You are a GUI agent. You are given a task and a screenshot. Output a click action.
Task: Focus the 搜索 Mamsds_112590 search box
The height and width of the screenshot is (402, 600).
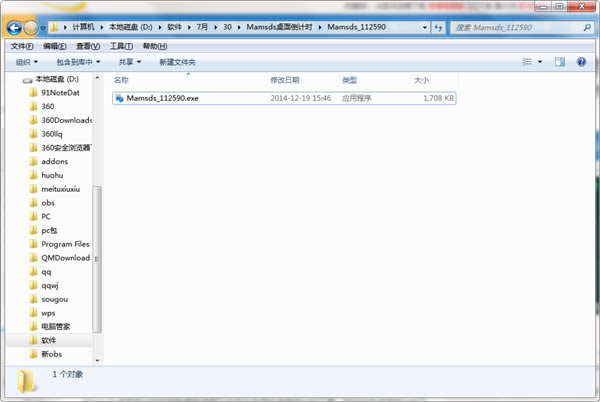(515, 28)
